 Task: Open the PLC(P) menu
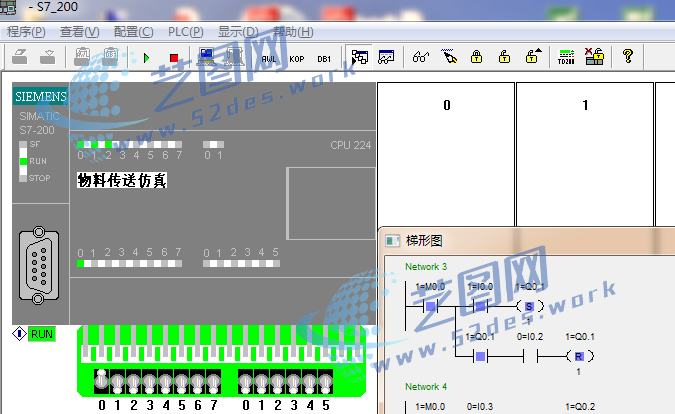point(186,32)
